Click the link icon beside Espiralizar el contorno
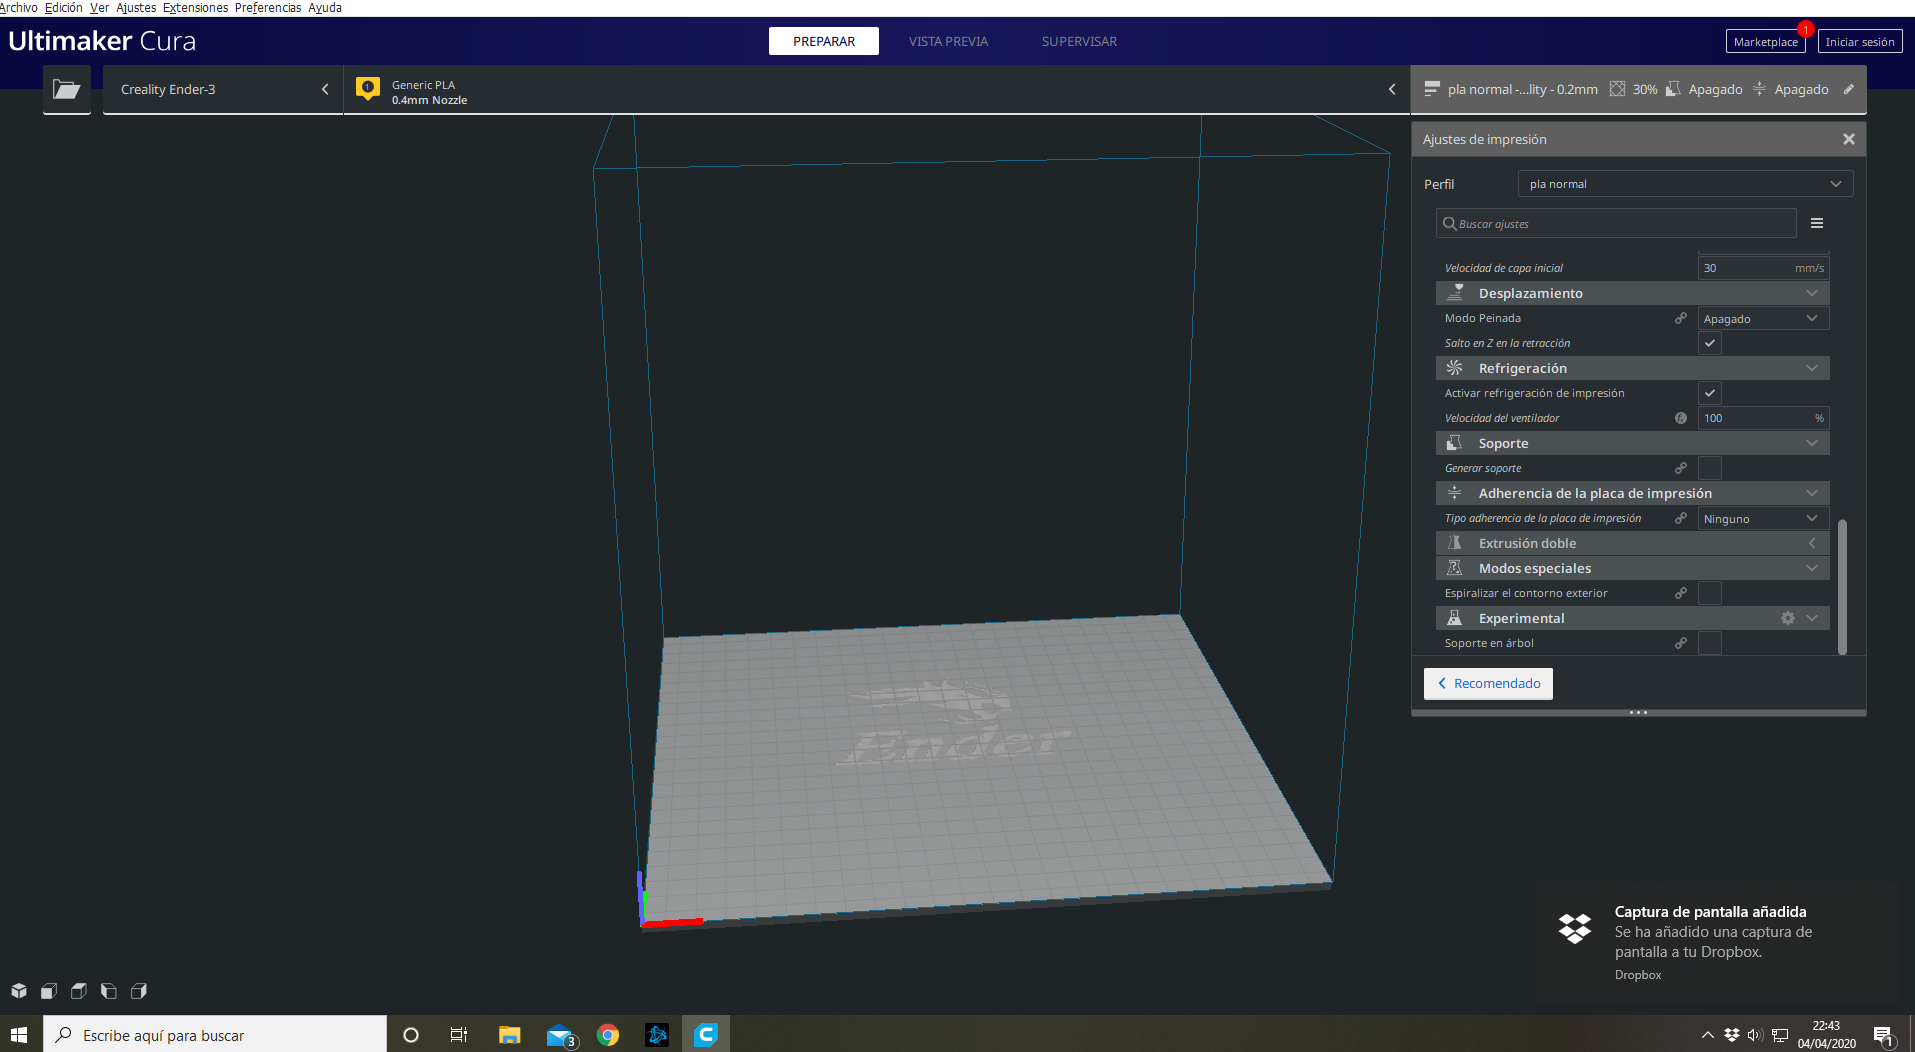1915x1052 pixels. (1681, 593)
